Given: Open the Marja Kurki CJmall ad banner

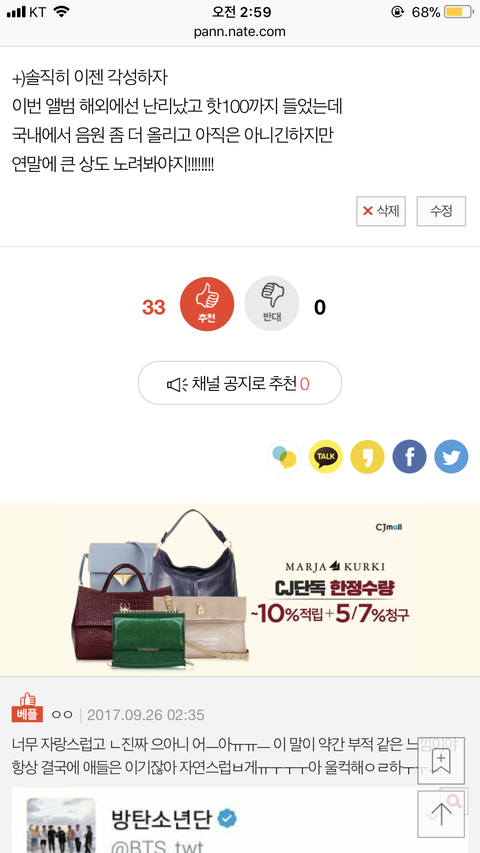Looking at the screenshot, I should coord(240,590).
